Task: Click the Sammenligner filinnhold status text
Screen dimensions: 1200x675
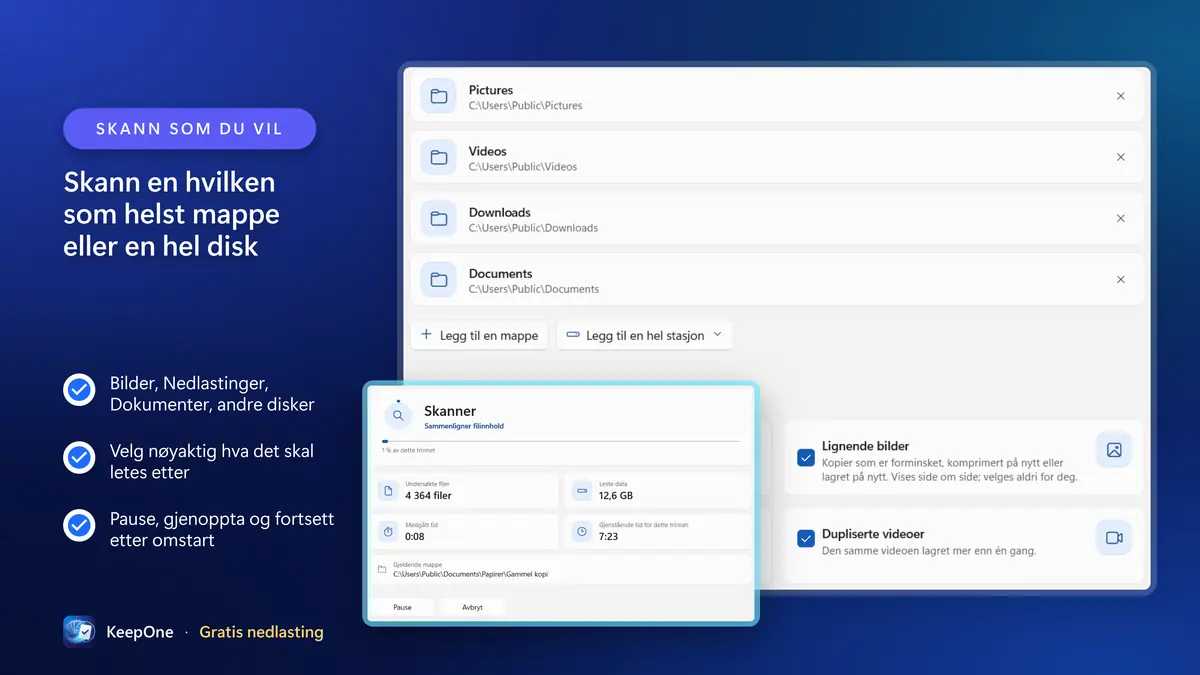Action: point(464,426)
